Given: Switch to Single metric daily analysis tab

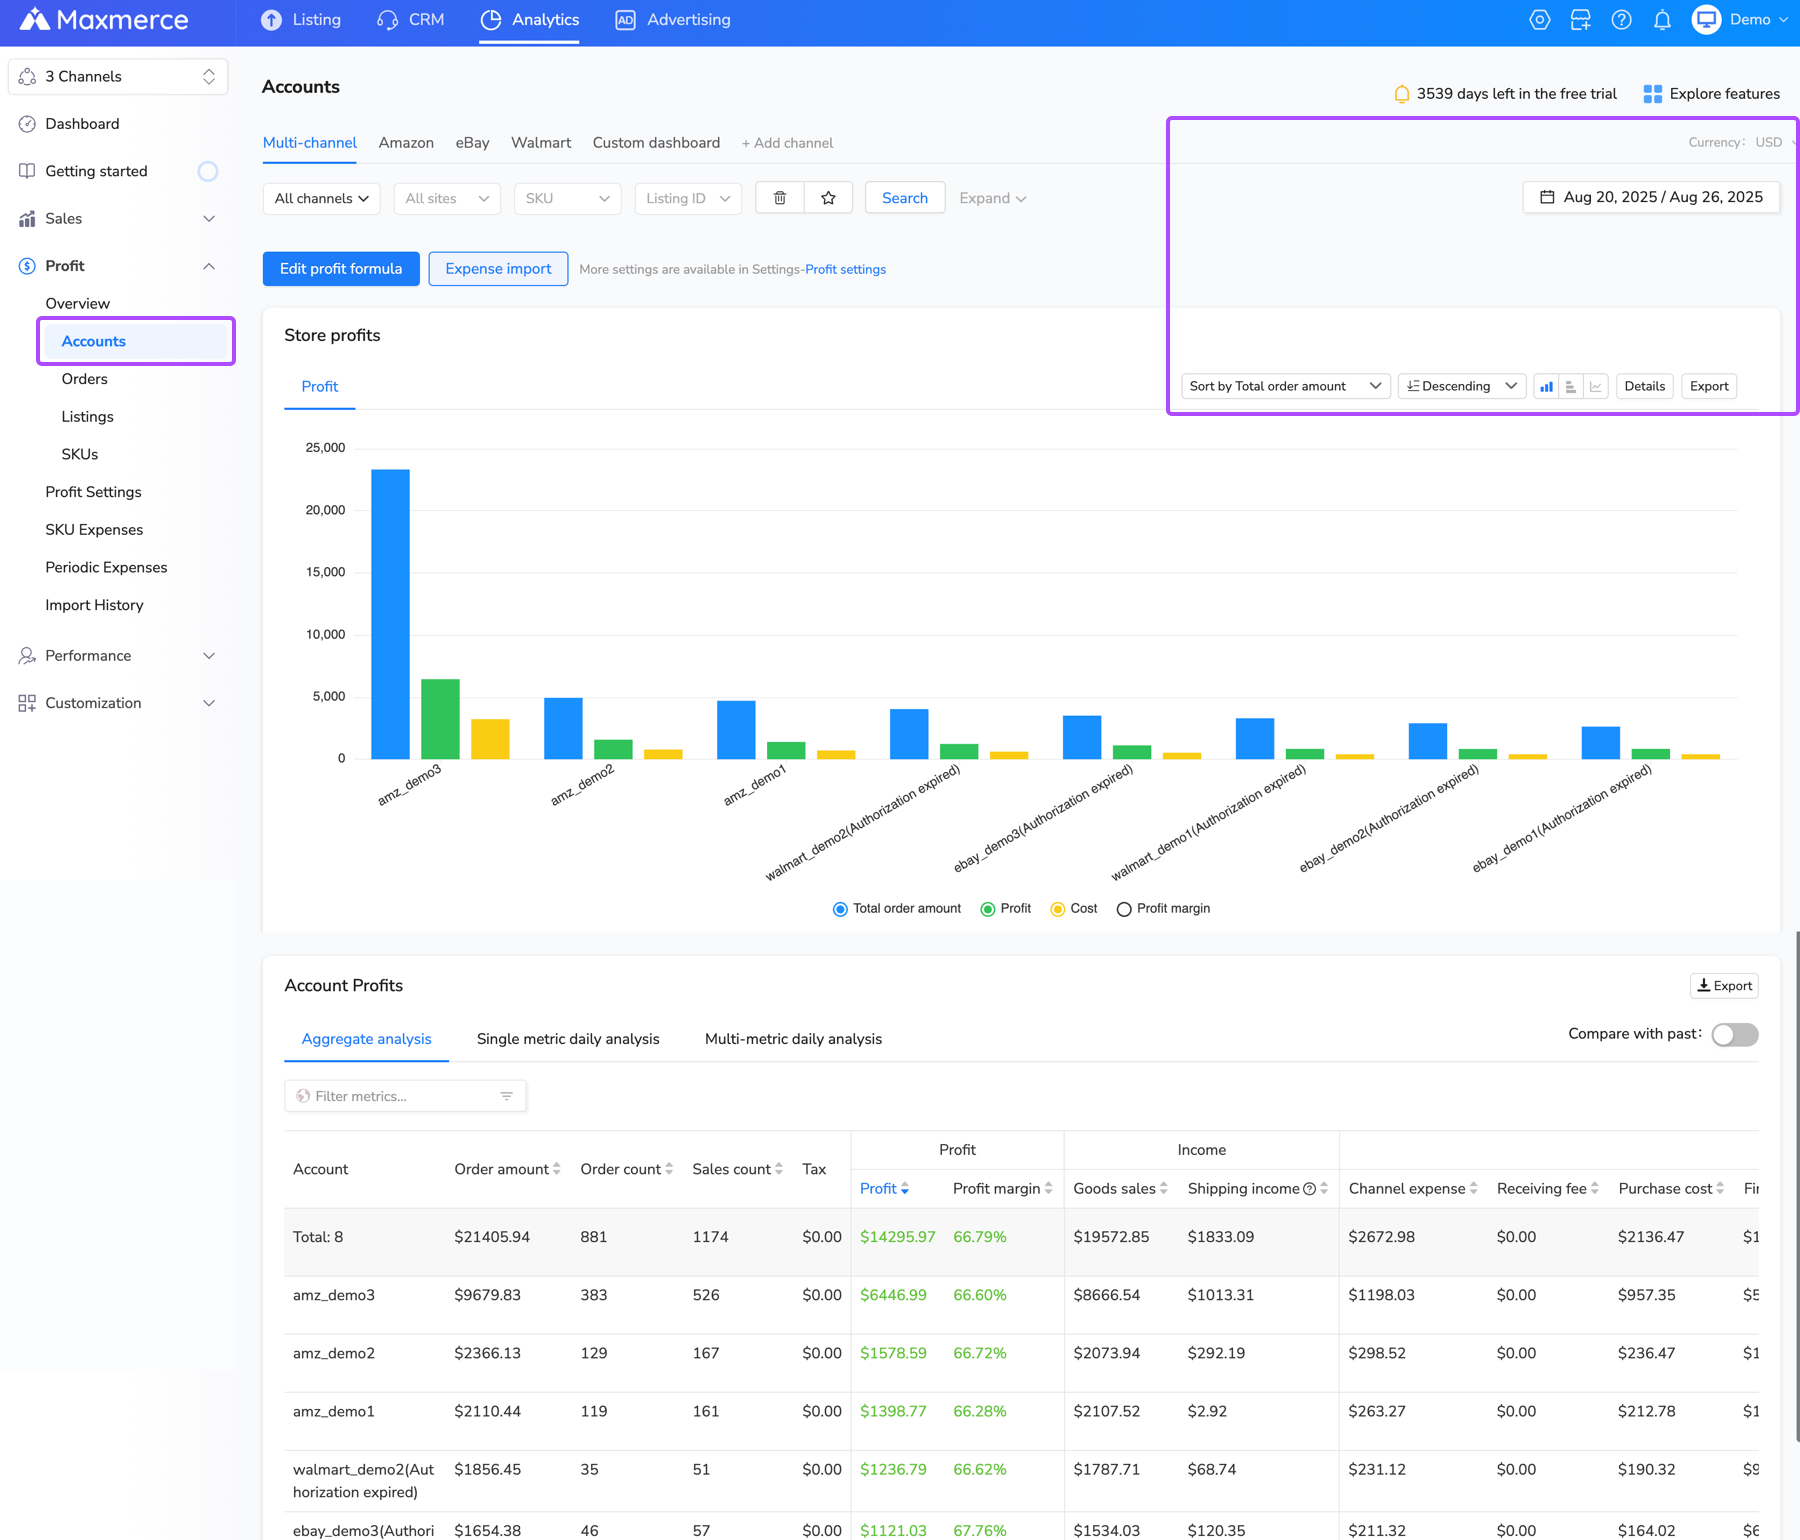Looking at the screenshot, I should [x=568, y=1039].
